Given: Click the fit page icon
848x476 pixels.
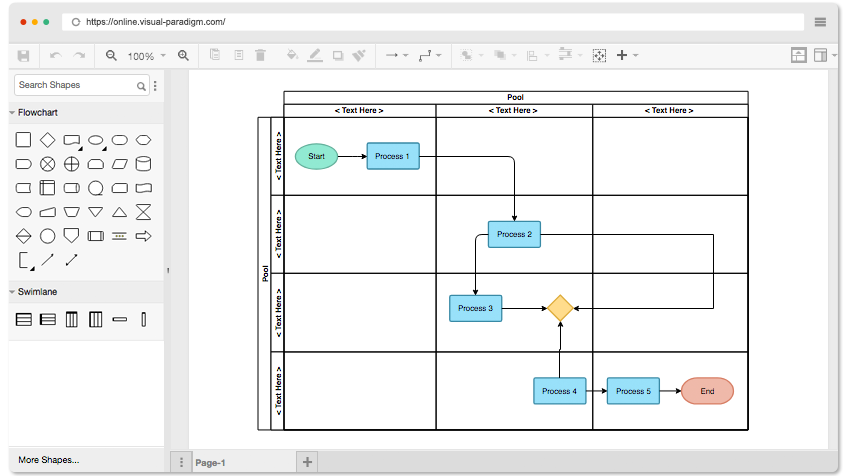Looking at the screenshot, I should (599, 55).
